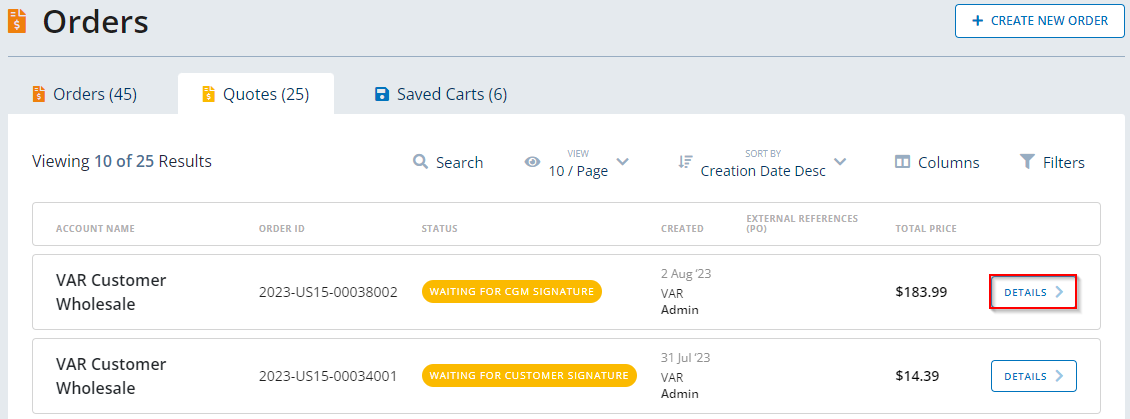Click the Create New Order button
1130x419 pixels.
coord(1040,21)
